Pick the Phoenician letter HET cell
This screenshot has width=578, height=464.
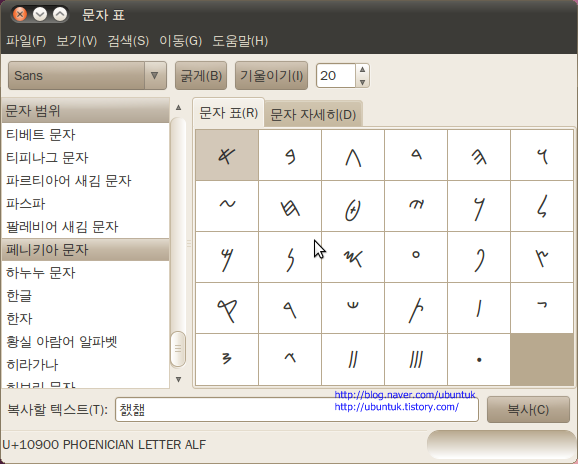point(290,206)
